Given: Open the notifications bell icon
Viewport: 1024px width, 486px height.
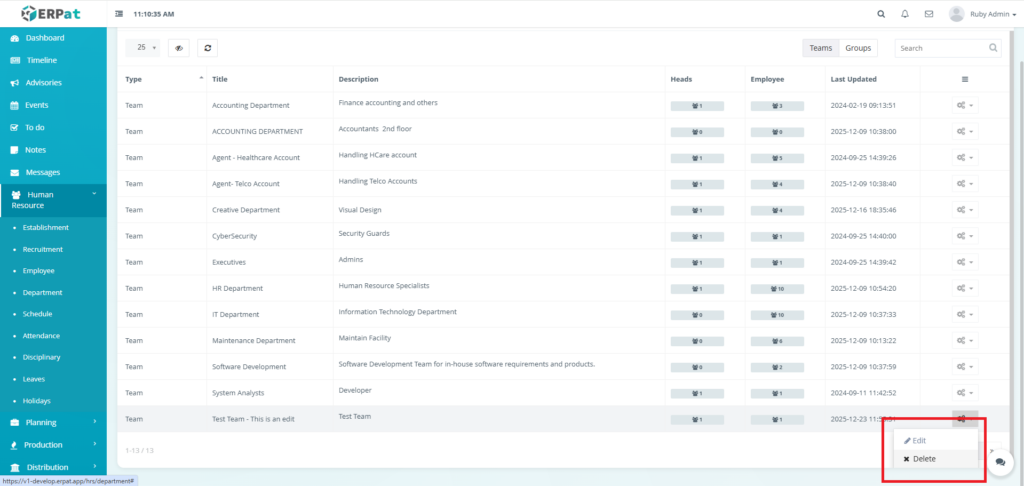Looking at the screenshot, I should click(x=905, y=14).
